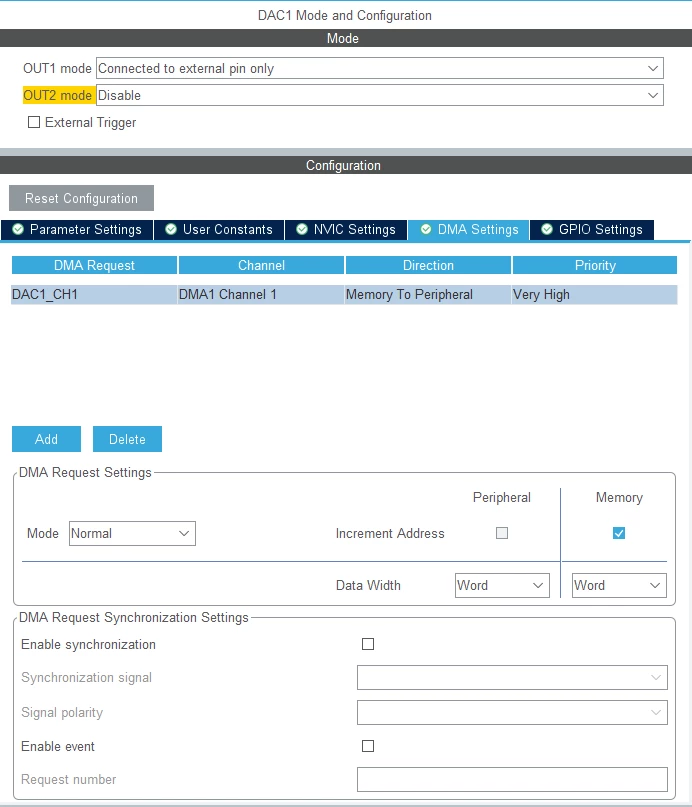This screenshot has height=807, width=692.
Task: Open the DMA Mode Normal dropdown
Action: pos(132,534)
